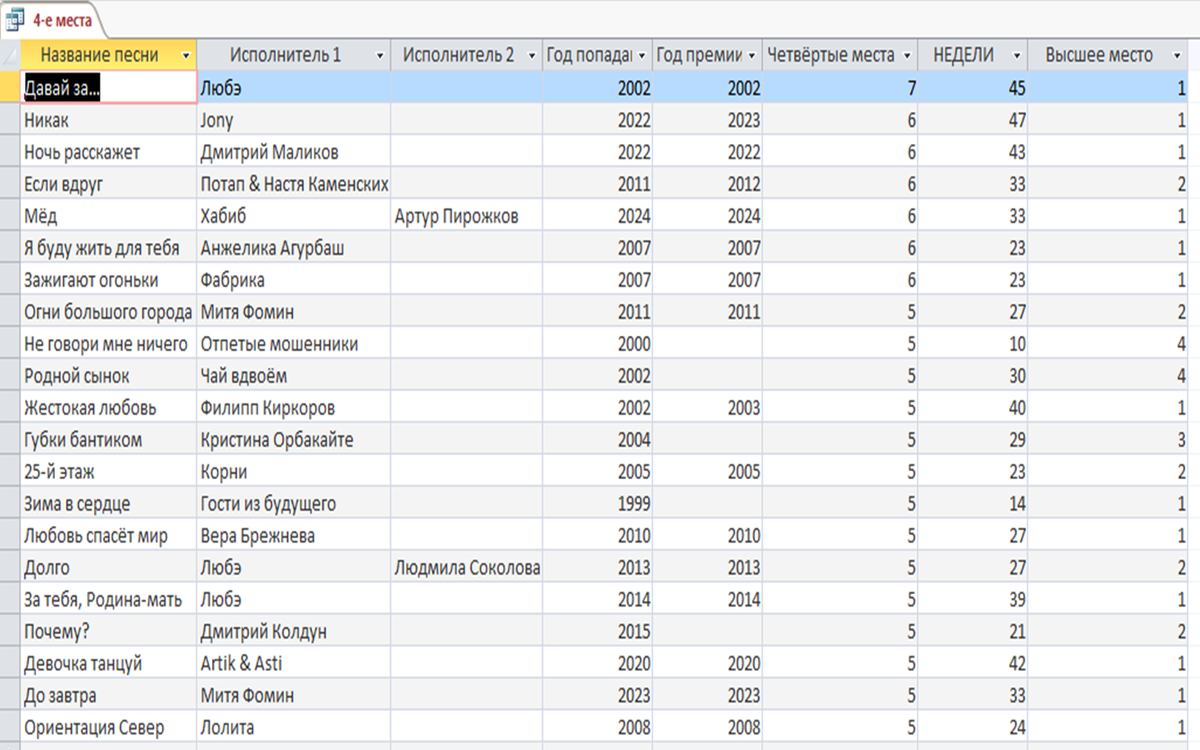
Task: Click the cell До завтра
Action: coord(108,696)
